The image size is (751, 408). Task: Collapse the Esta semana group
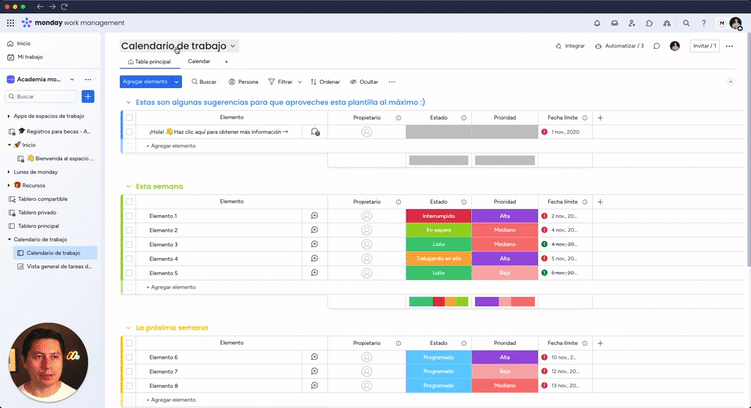point(127,186)
